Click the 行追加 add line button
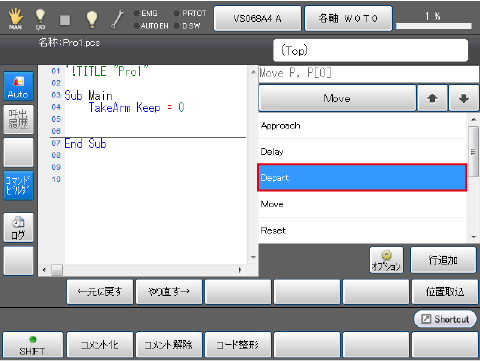This screenshot has height=361, width=480. tap(443, 260)
